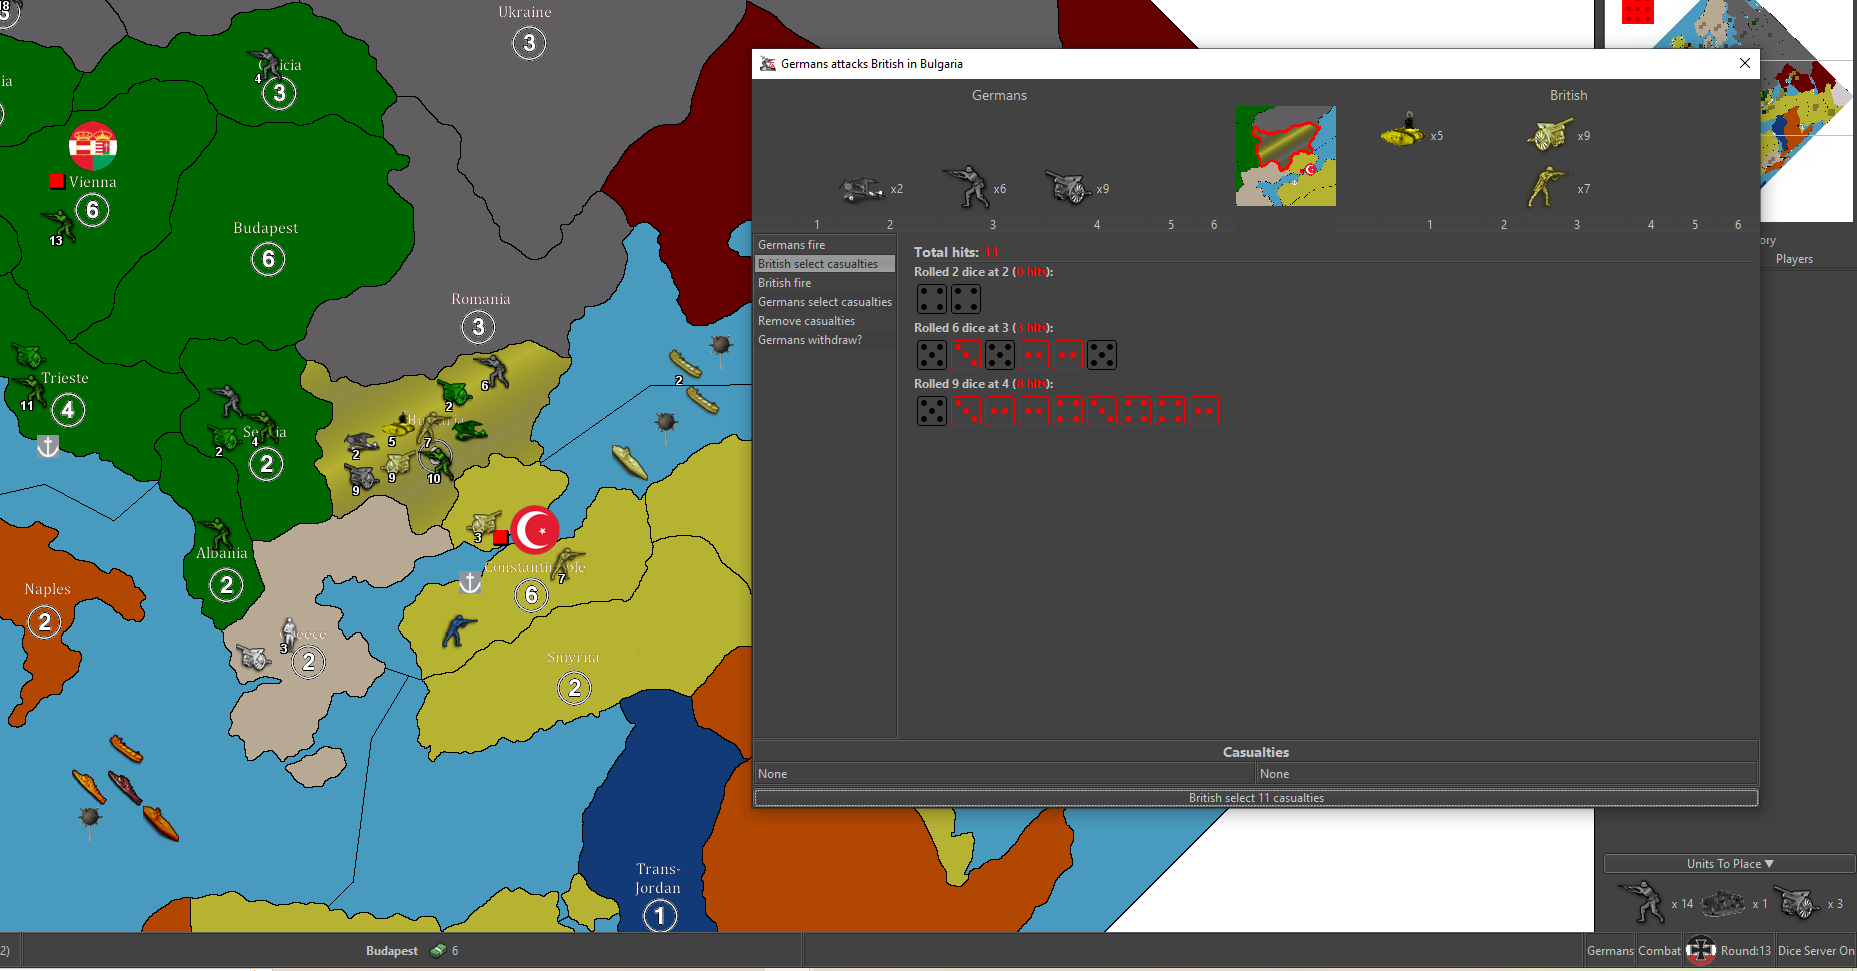
Task: Click the German artillery x9 unit icon
Action: (1067, 187)
